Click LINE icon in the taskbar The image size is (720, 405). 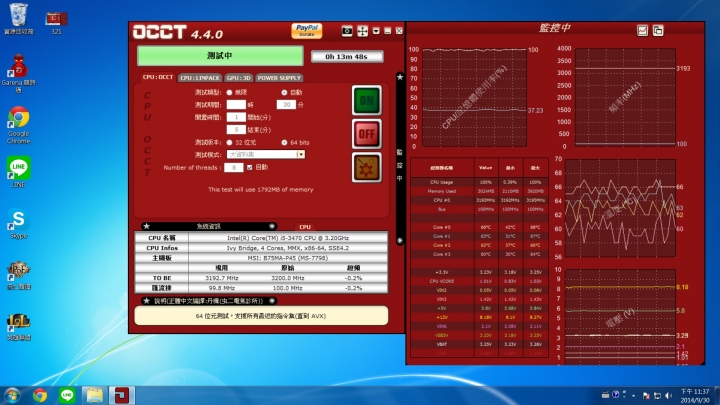click(67, 395)
